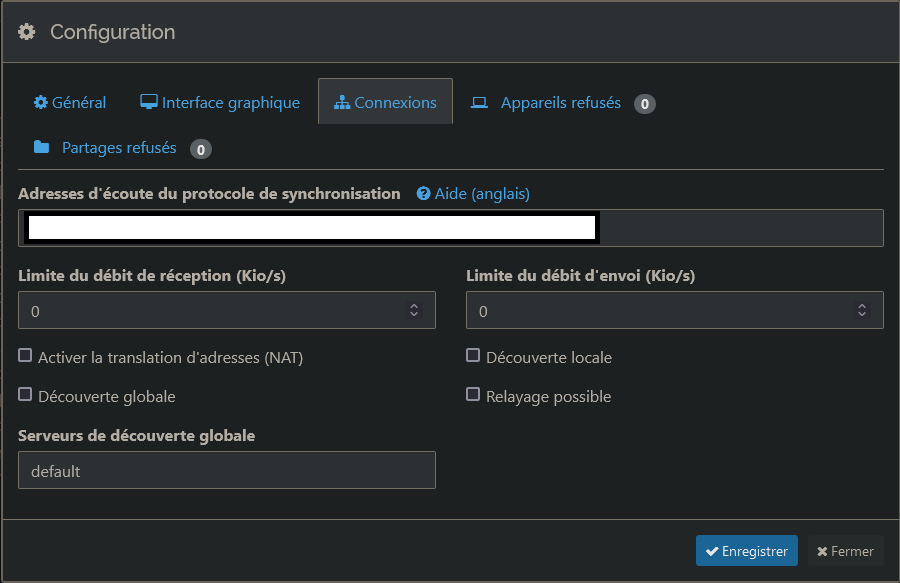Screen dimensions: 900x583
Task: Click the folder icon for Partages refusés
Action: [41, 148]
